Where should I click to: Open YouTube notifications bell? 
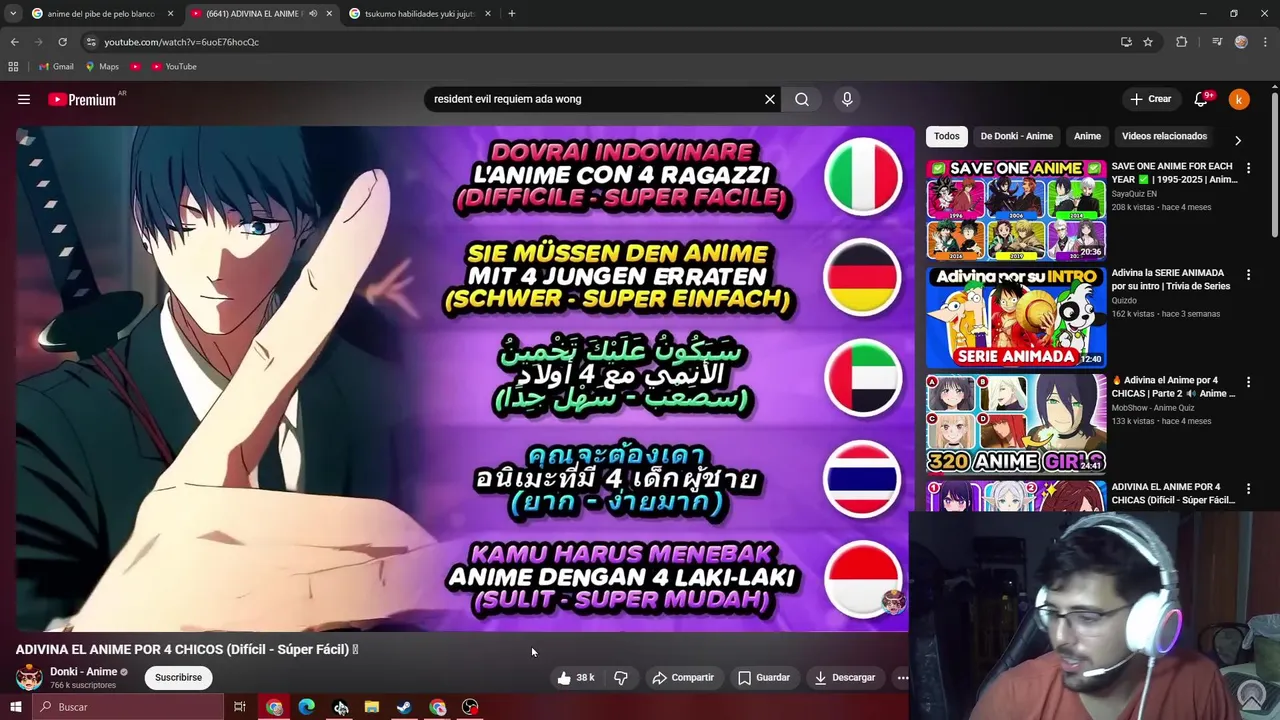(1201, 99)
